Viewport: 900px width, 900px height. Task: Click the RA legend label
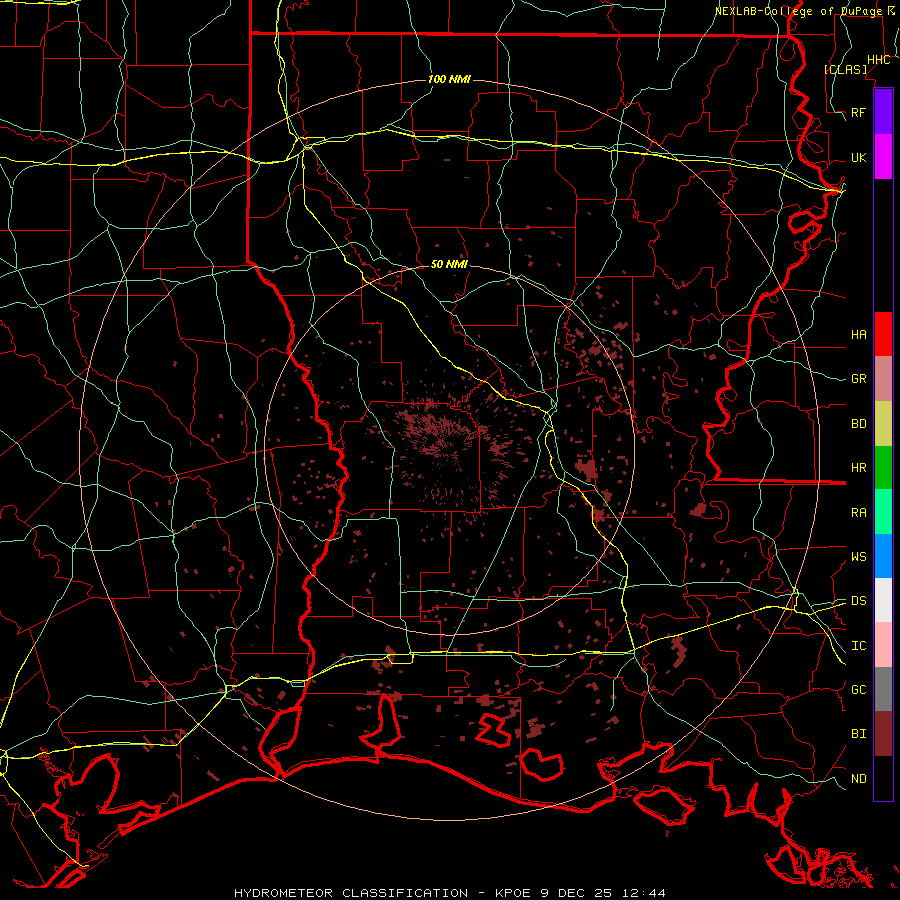pyautogui.click(x=859, y=512)
